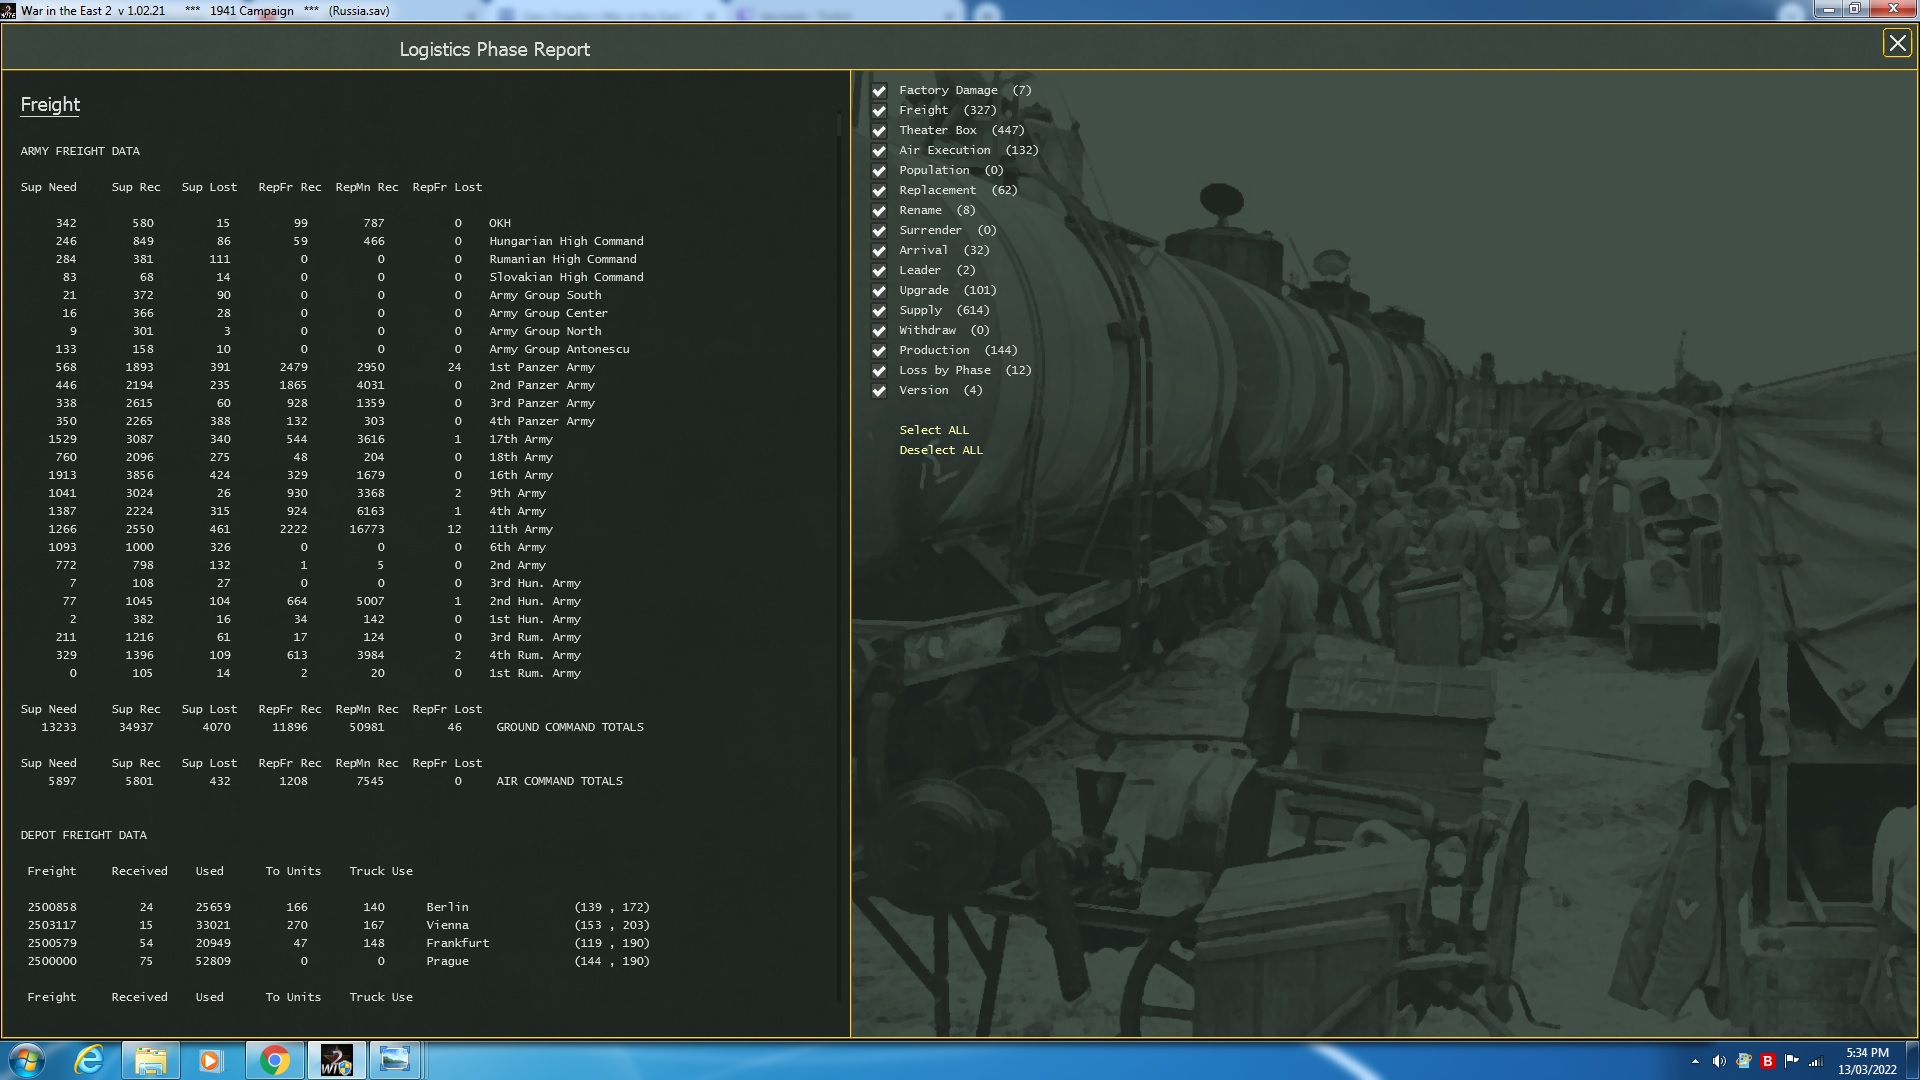Click the War in the East title bar icon
The height and width of the screenshot is (1080, 1920).
(x=9, y=11)
